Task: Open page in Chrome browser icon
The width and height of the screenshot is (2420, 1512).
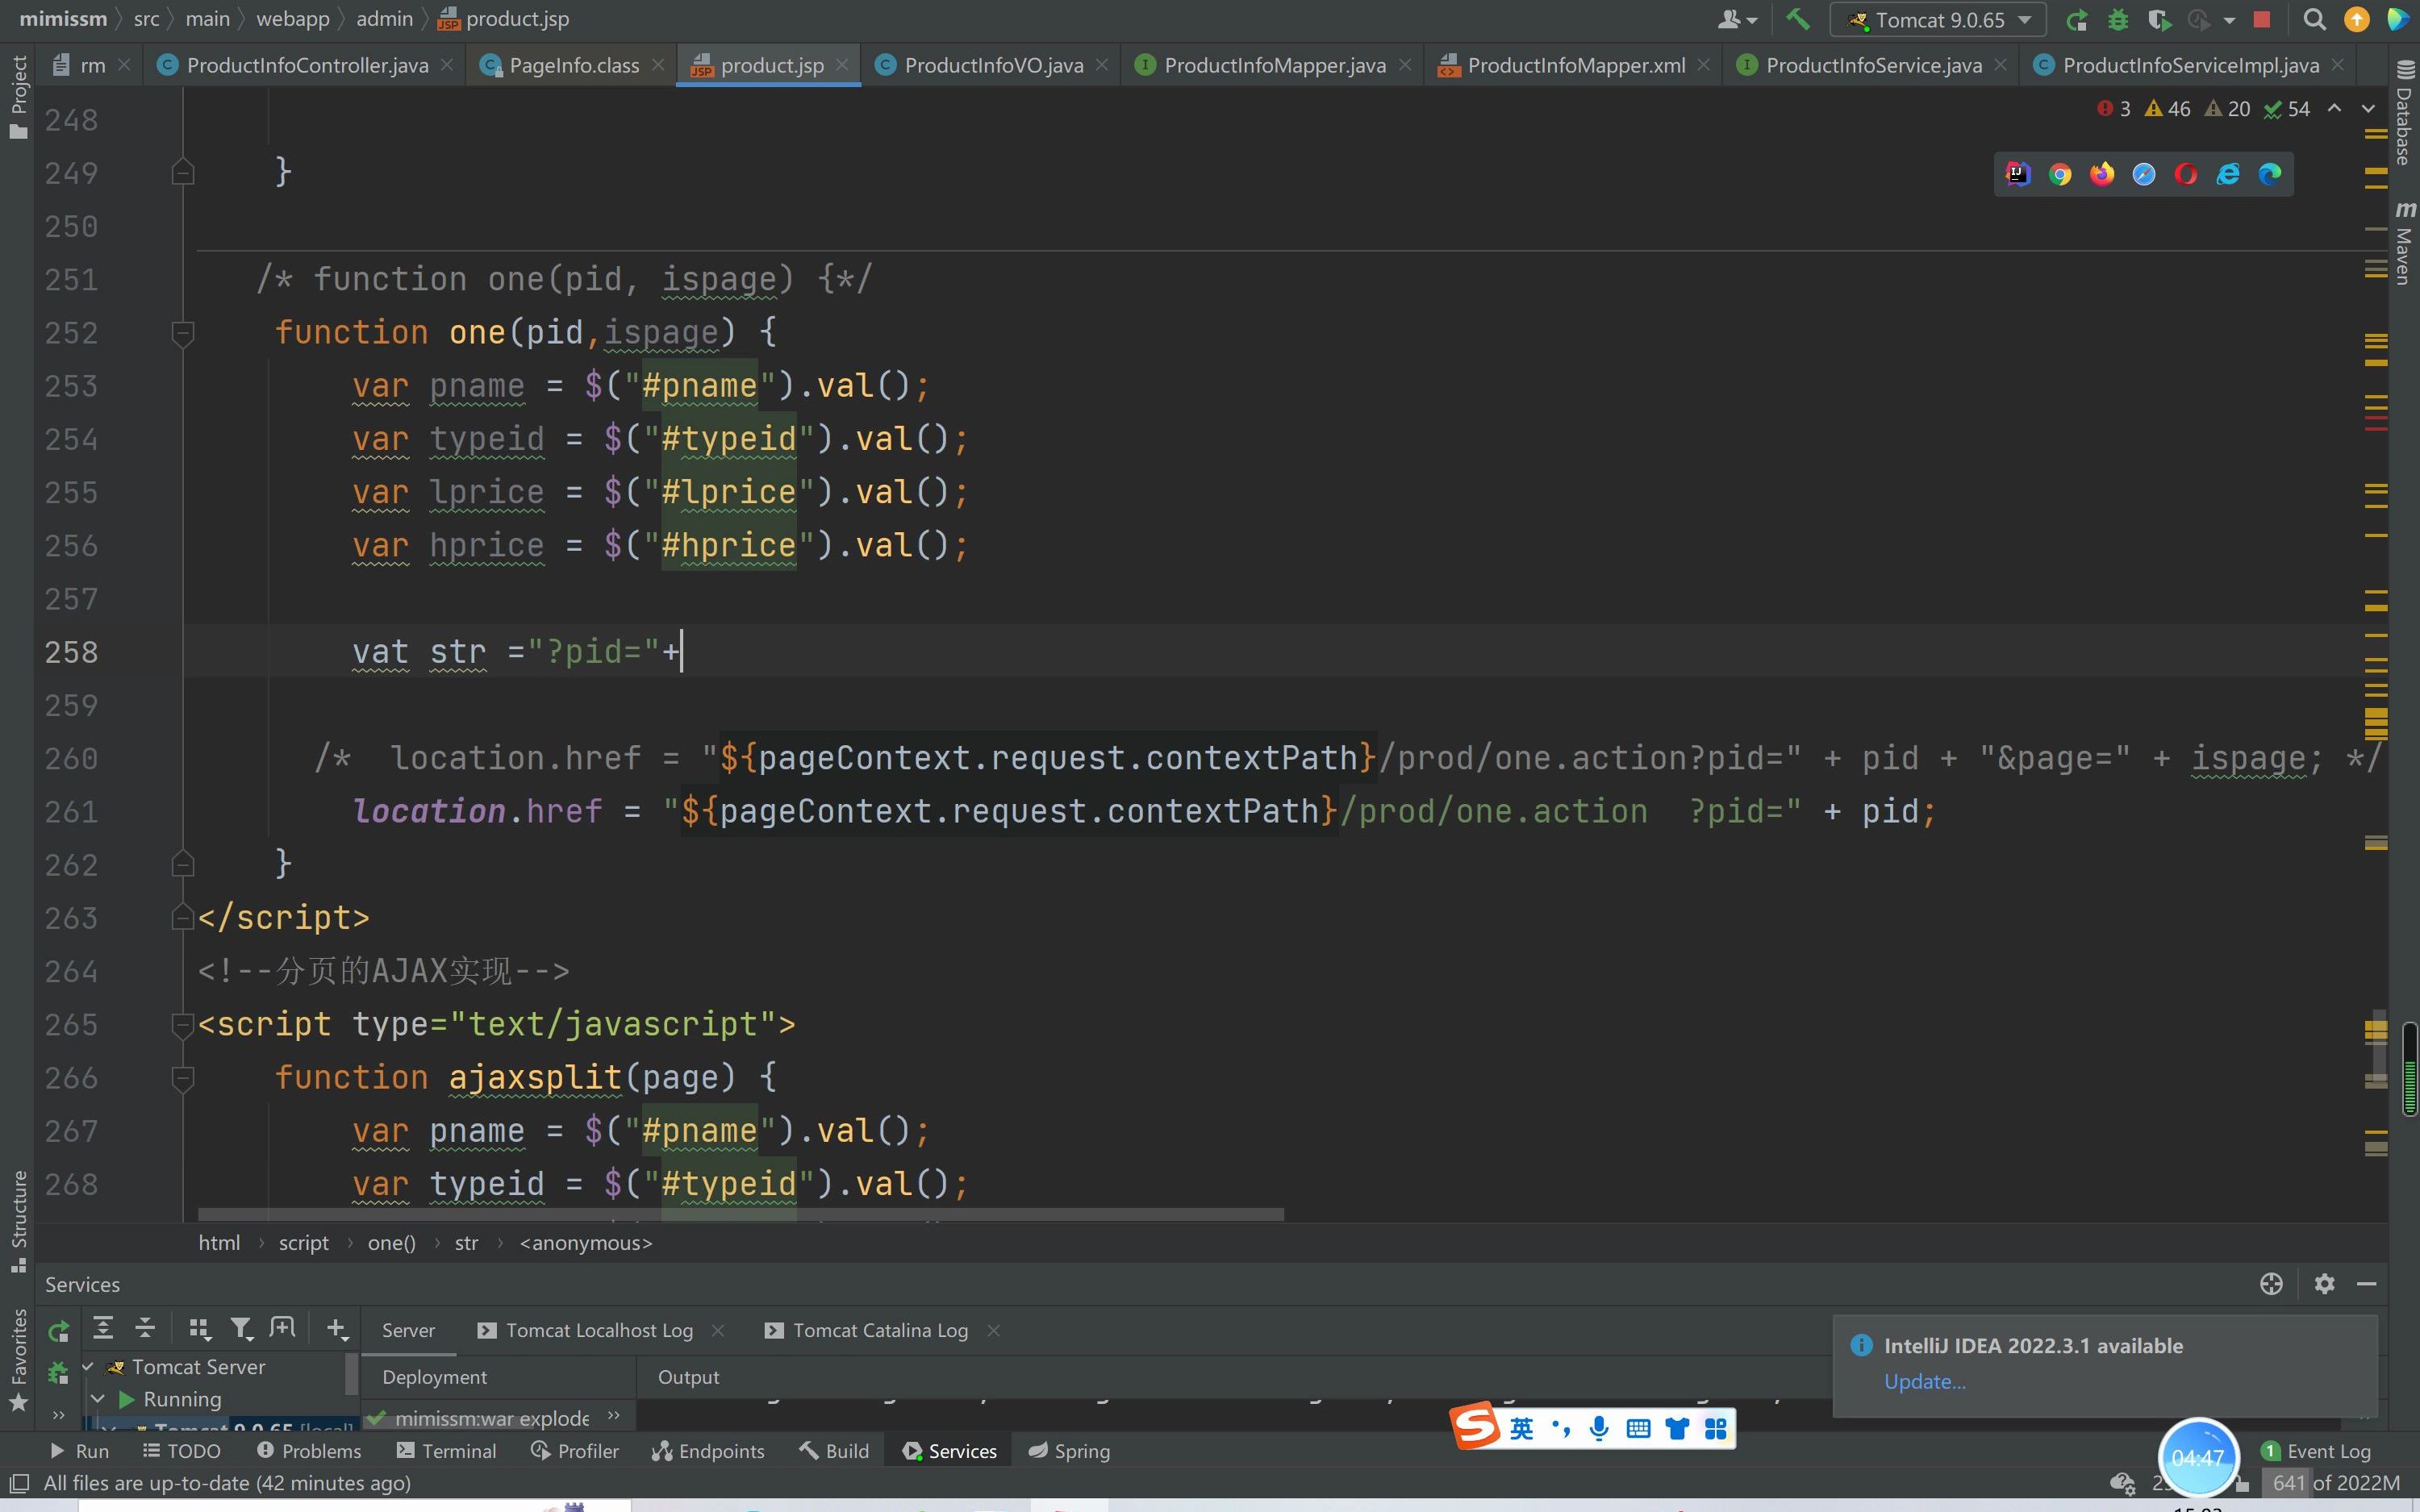Action: click(x=2060, y=174)
